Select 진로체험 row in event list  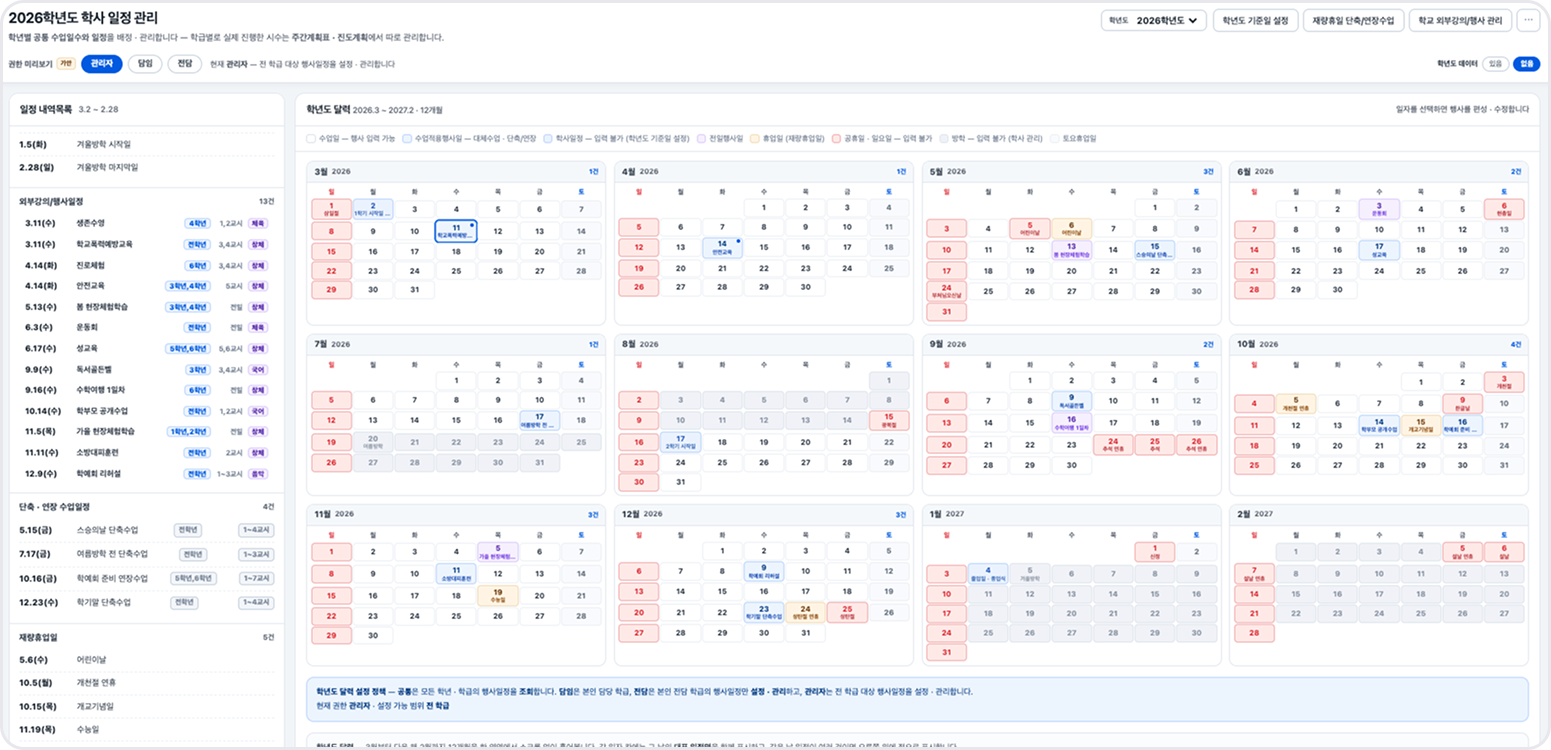[x=148, y=265]
